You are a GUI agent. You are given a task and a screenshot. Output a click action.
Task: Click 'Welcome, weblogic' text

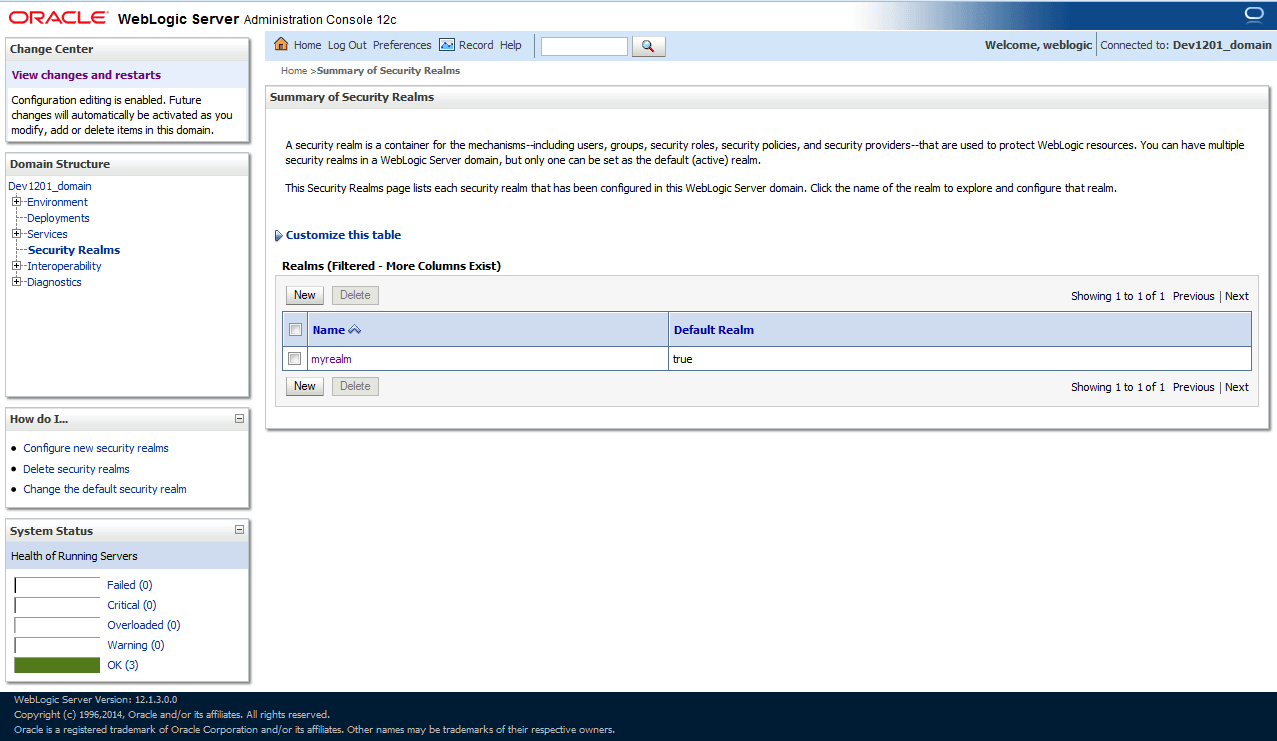point(1038,45)
